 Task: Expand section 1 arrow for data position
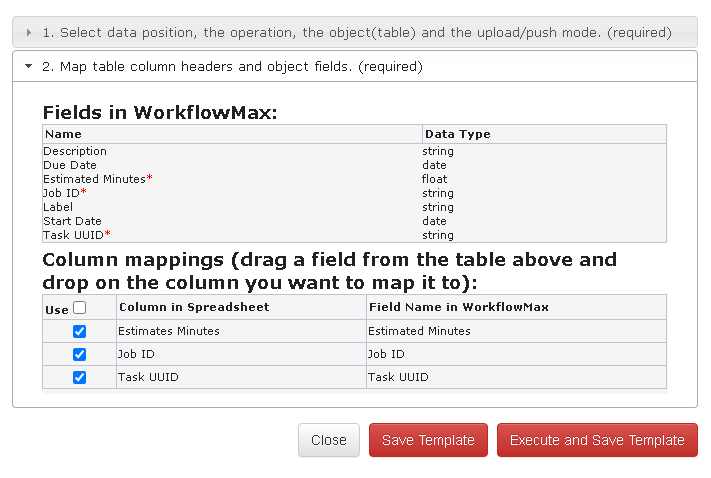29,33
